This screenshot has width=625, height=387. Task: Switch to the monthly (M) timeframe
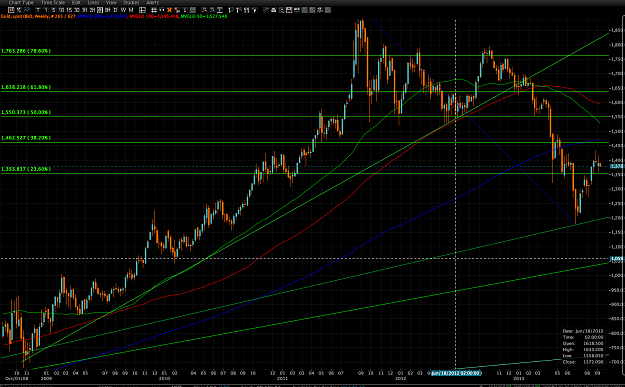click(x=131, y=10)
